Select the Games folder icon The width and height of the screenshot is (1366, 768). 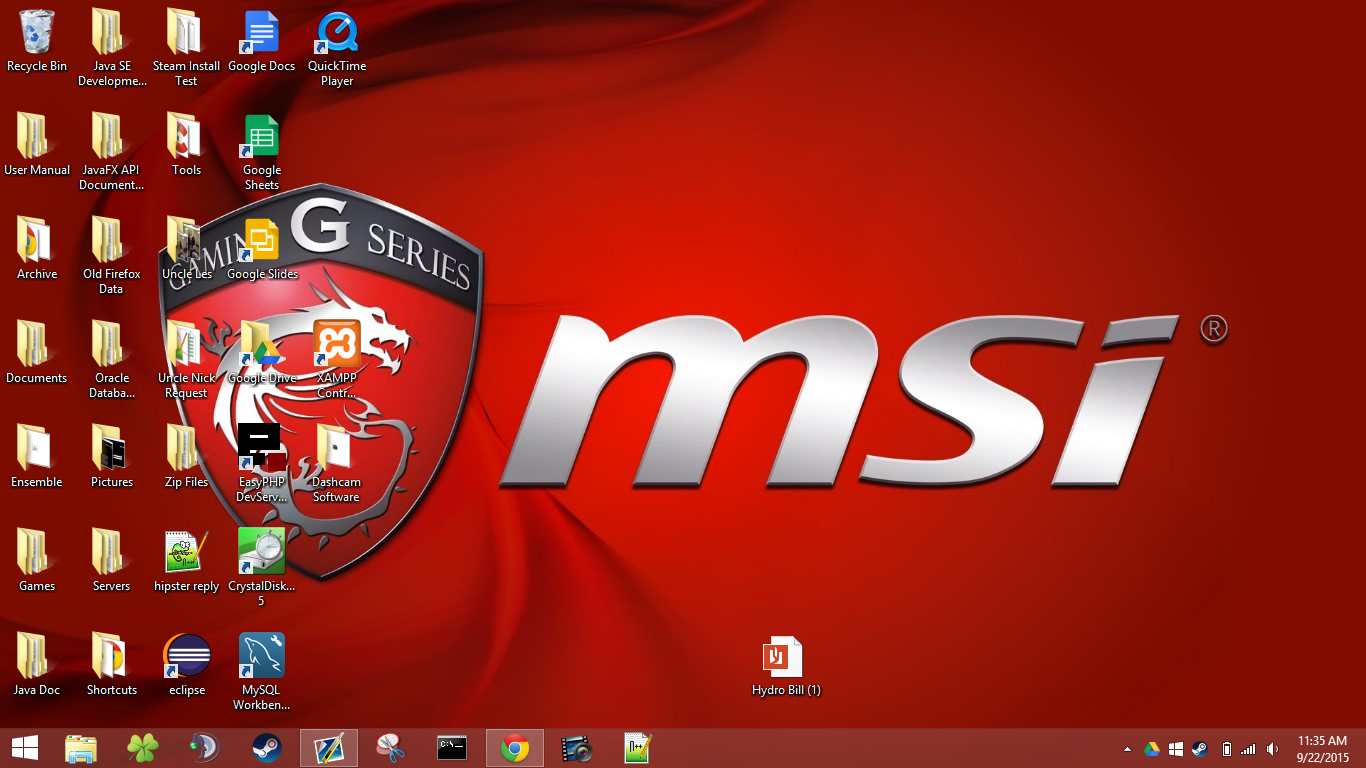click(x=37, y=562)
